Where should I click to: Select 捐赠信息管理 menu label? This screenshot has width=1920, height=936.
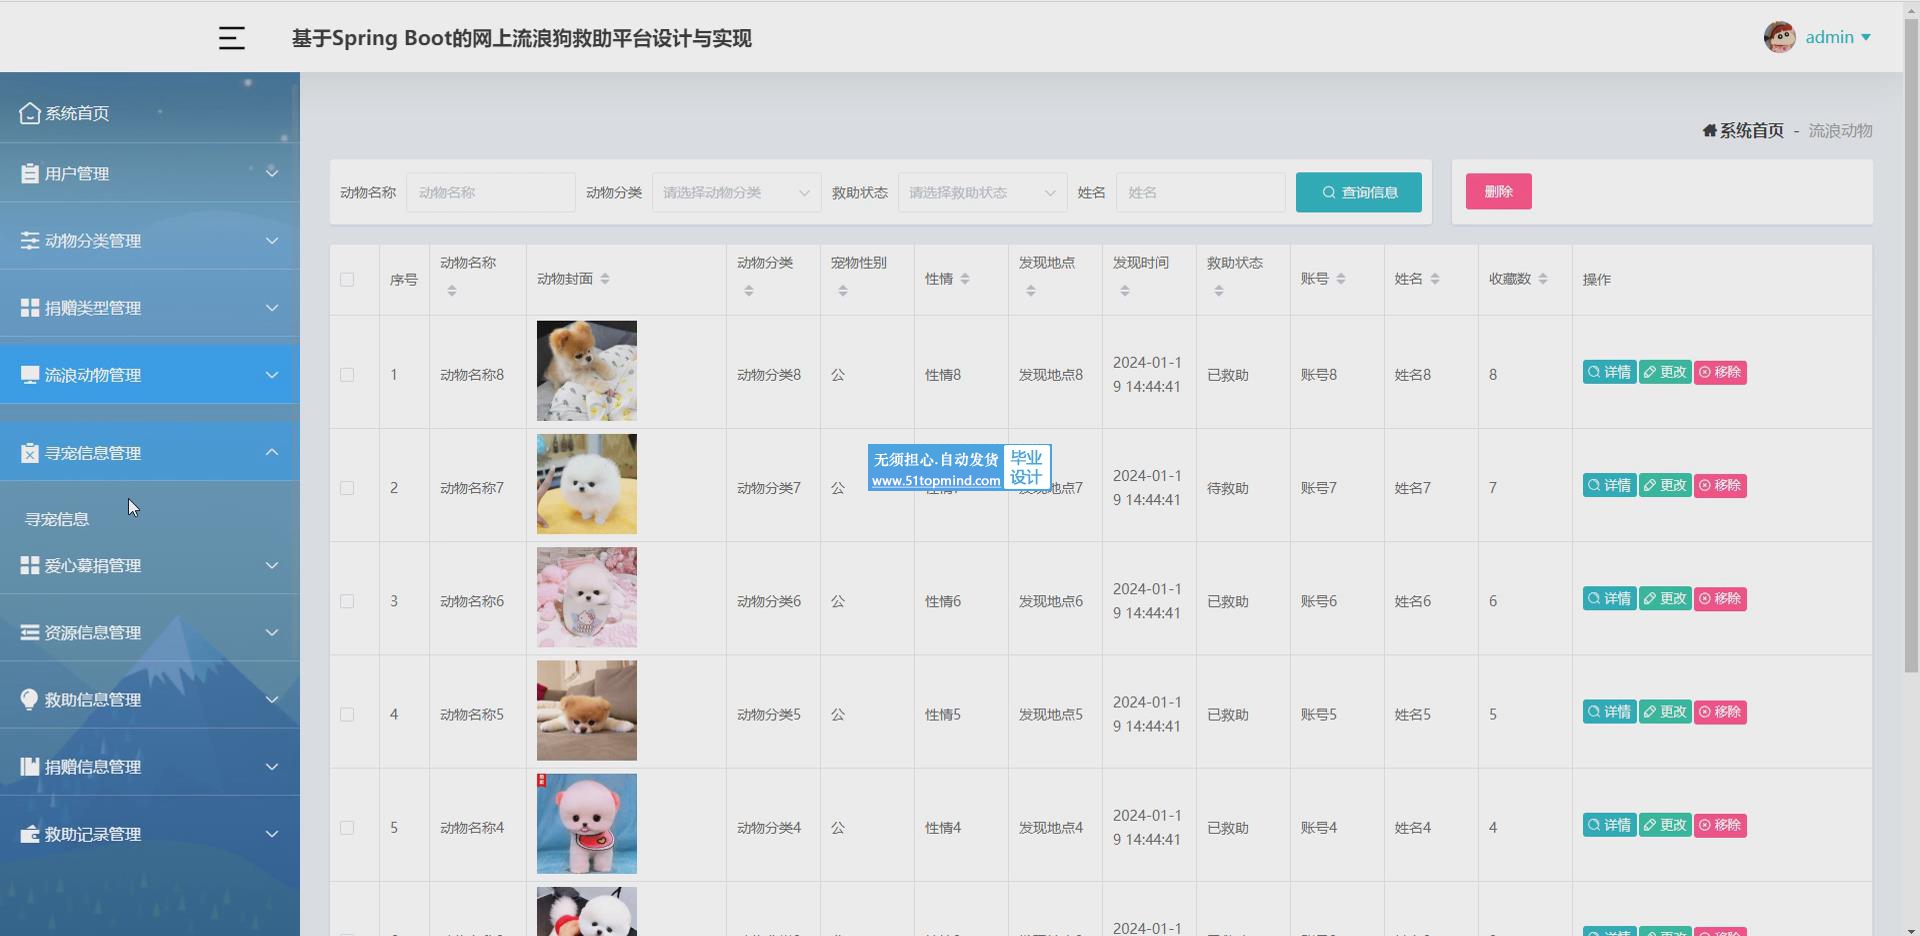point(93,766)
